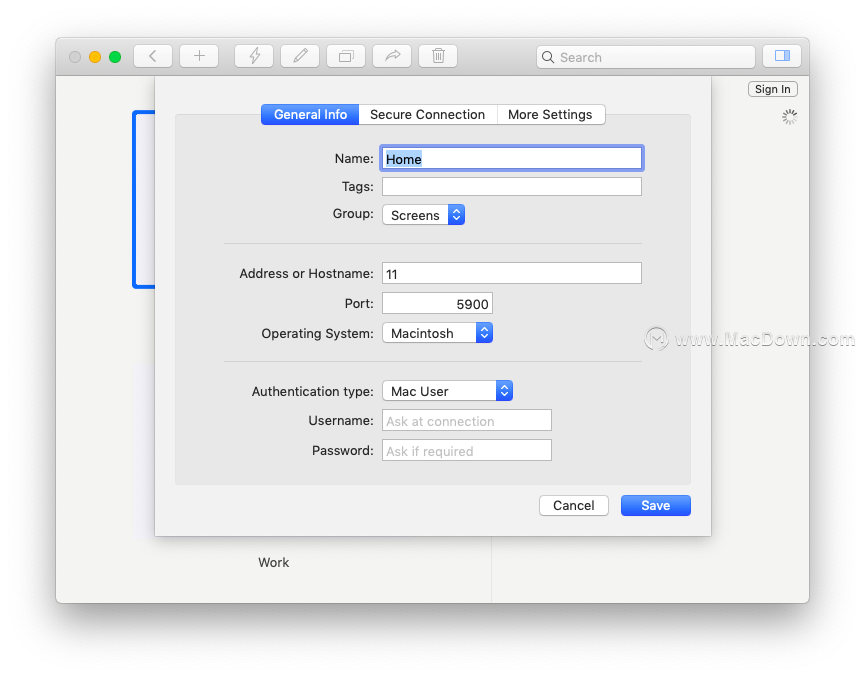The width and height of the screenshot is (865, 677).
Task: Toggle the sidebar panel icon
Action: 782,56
